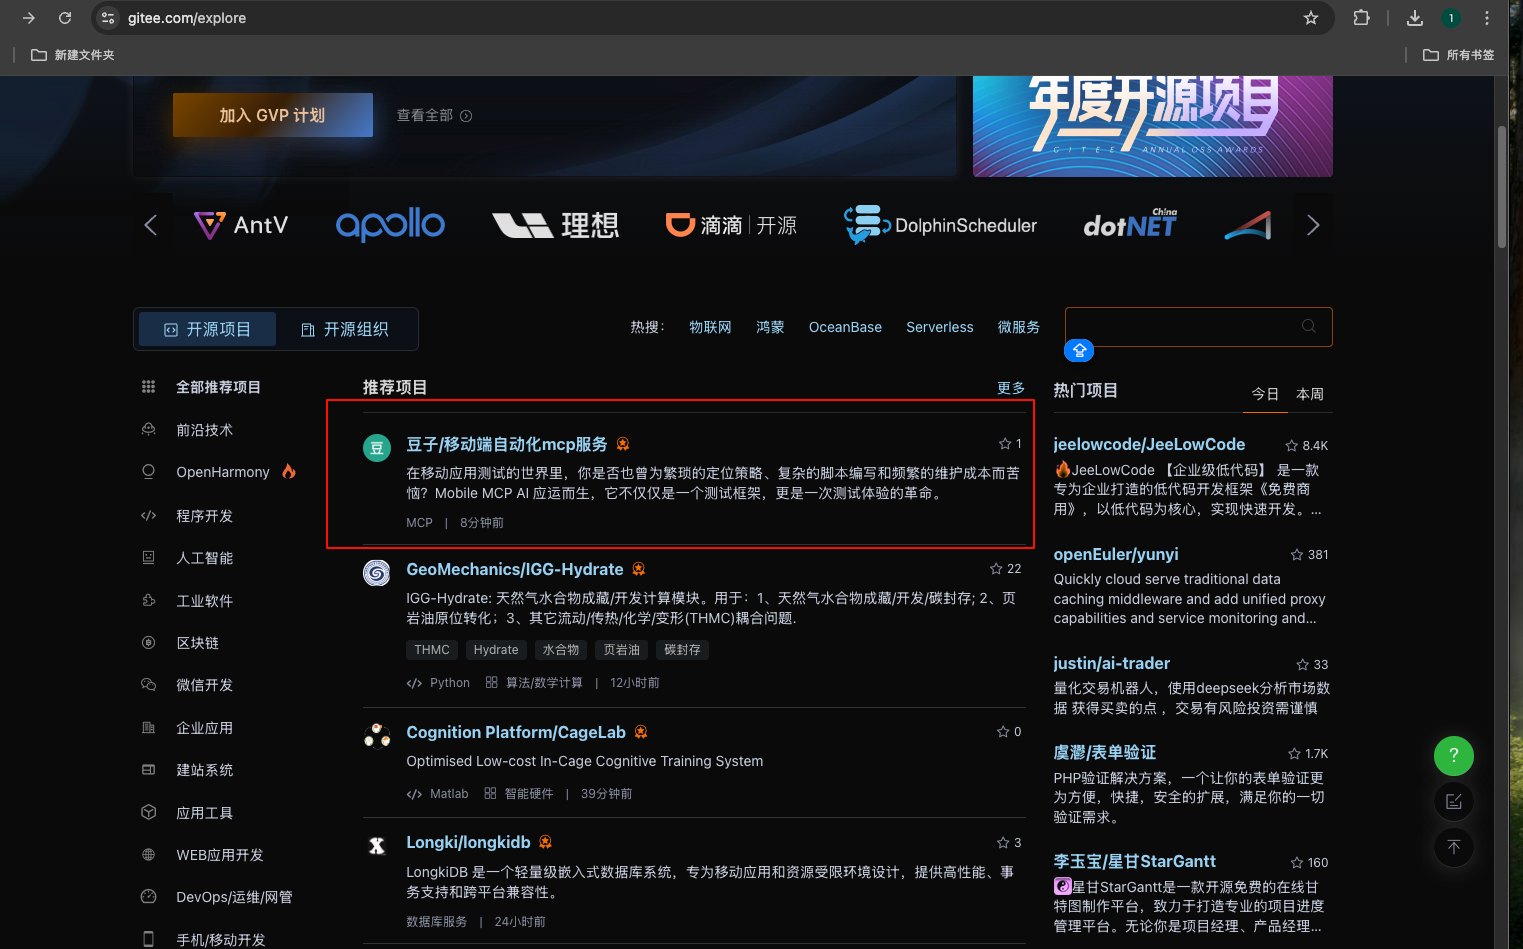Click hot search term Serverless
Viewport: 1523px width, 949px height.
(x=939, y=327)
